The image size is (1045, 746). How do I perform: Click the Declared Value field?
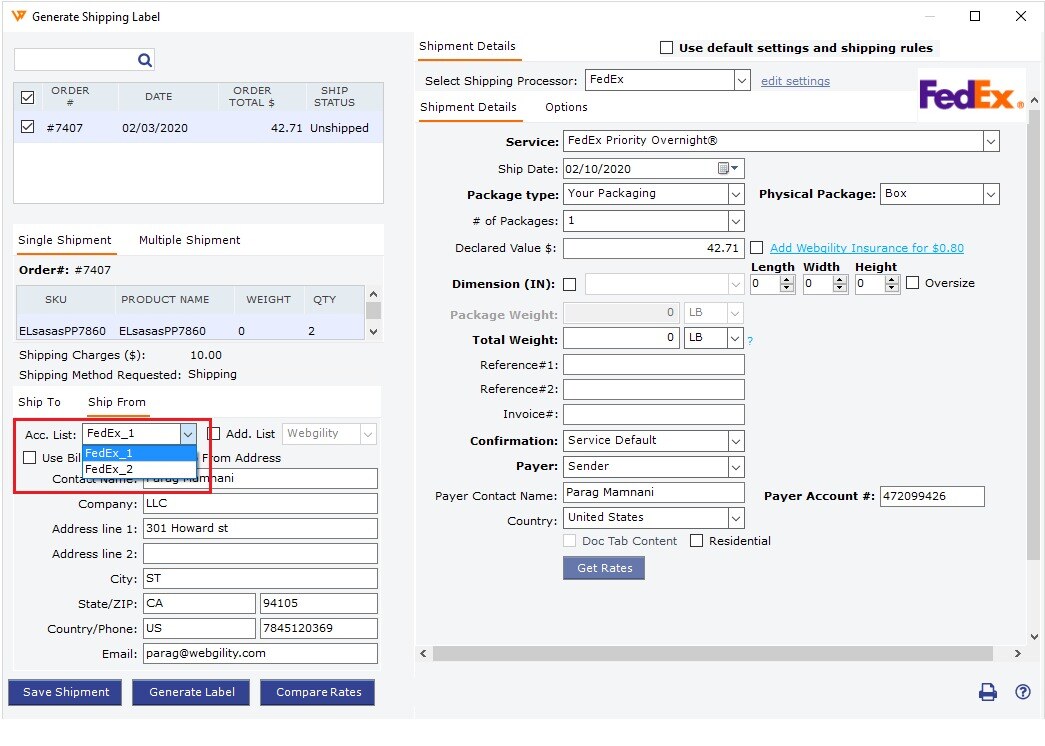(x=654, y=248)
